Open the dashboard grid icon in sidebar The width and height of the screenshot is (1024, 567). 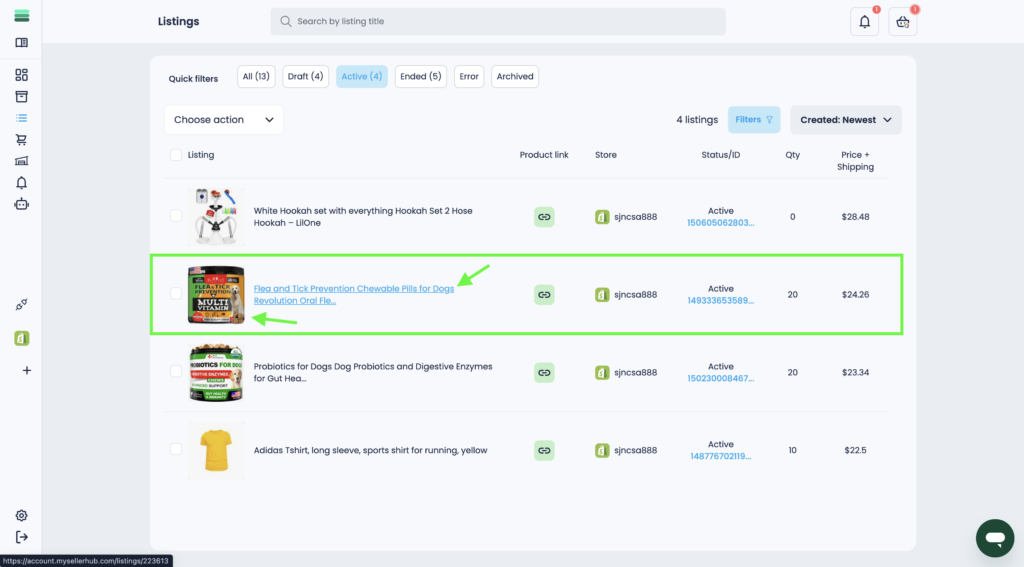coord(22,75)
